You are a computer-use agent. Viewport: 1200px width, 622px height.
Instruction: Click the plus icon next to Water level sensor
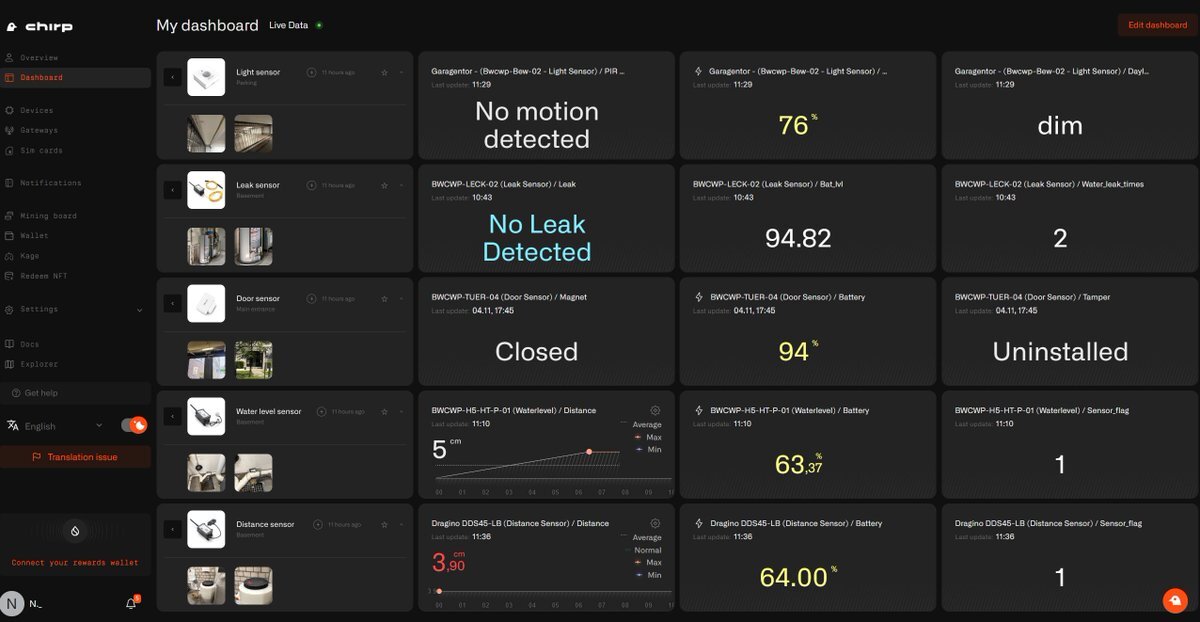click(x=322, y=411)
